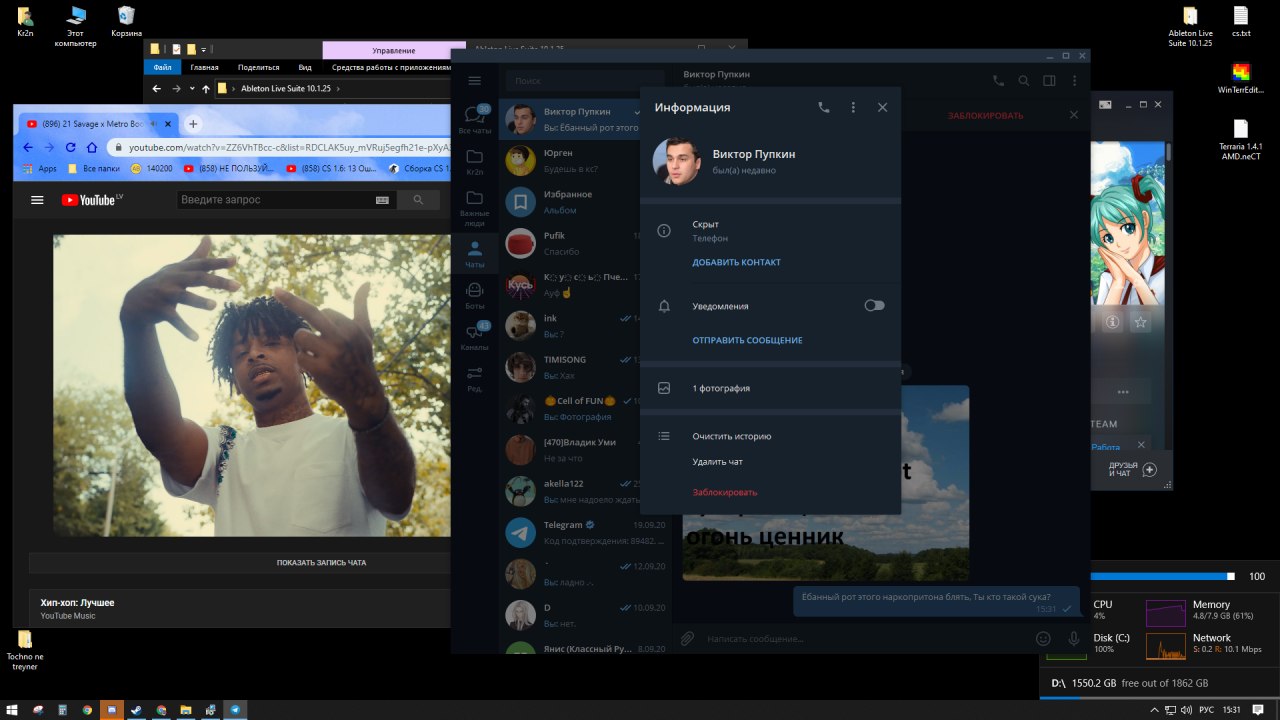The width and height of the screenshot is (1280, 720).
Task: Click the Написать сообщение input field
Action: (865, 638)
